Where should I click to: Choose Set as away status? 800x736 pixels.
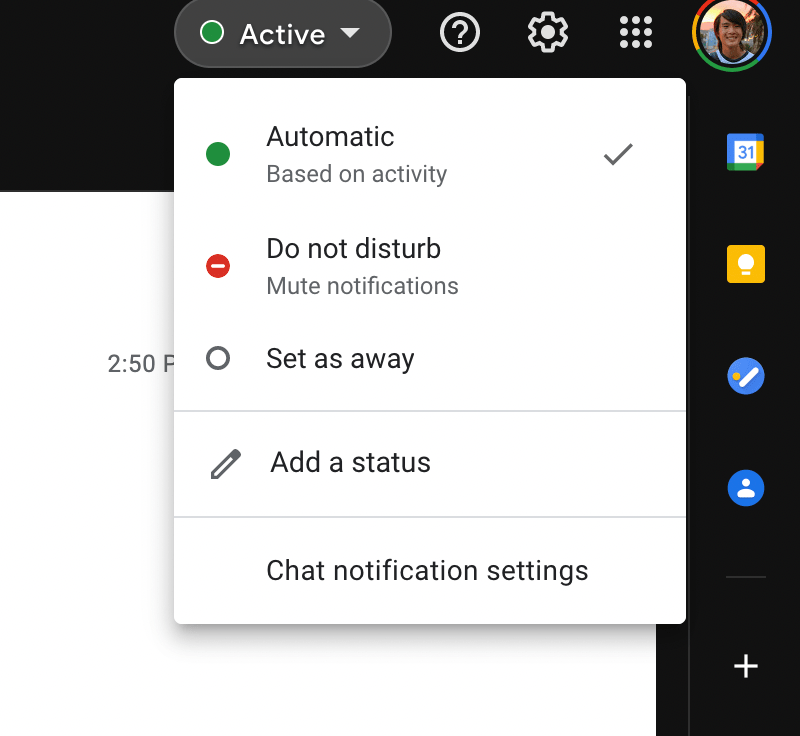click(x=340, y=359)
